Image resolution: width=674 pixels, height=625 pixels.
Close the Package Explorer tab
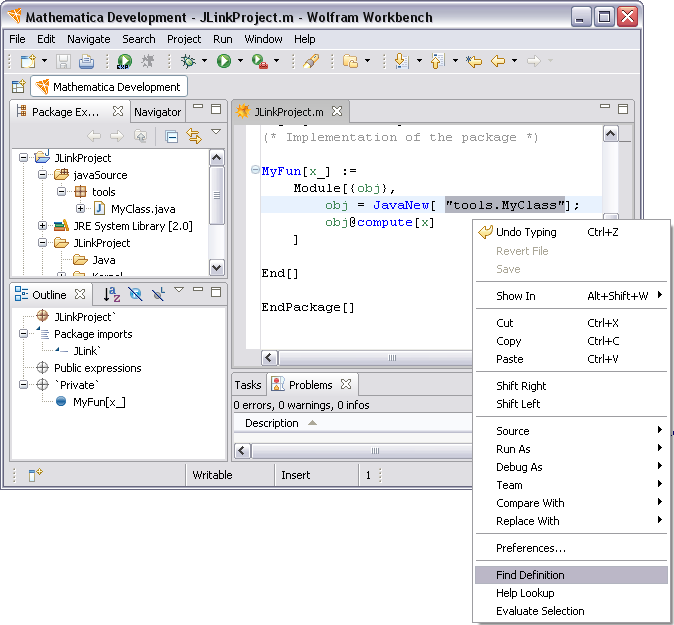point(118,111)
